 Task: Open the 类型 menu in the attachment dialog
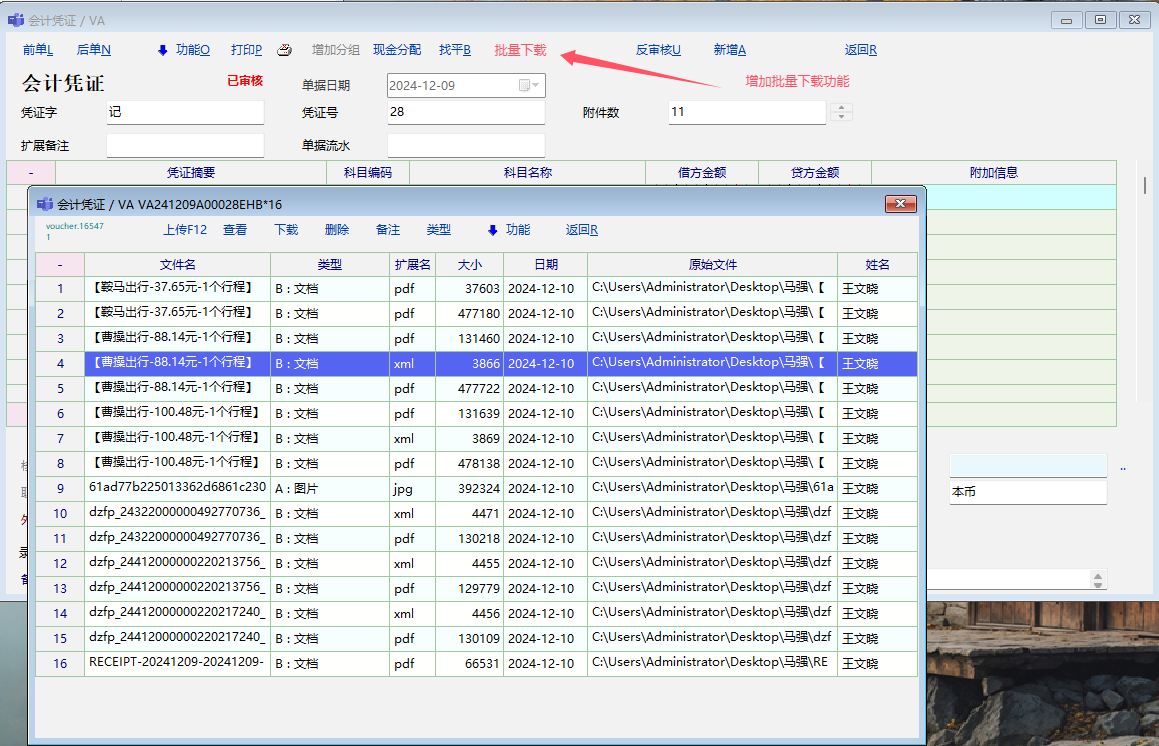(x=438, y=230)
